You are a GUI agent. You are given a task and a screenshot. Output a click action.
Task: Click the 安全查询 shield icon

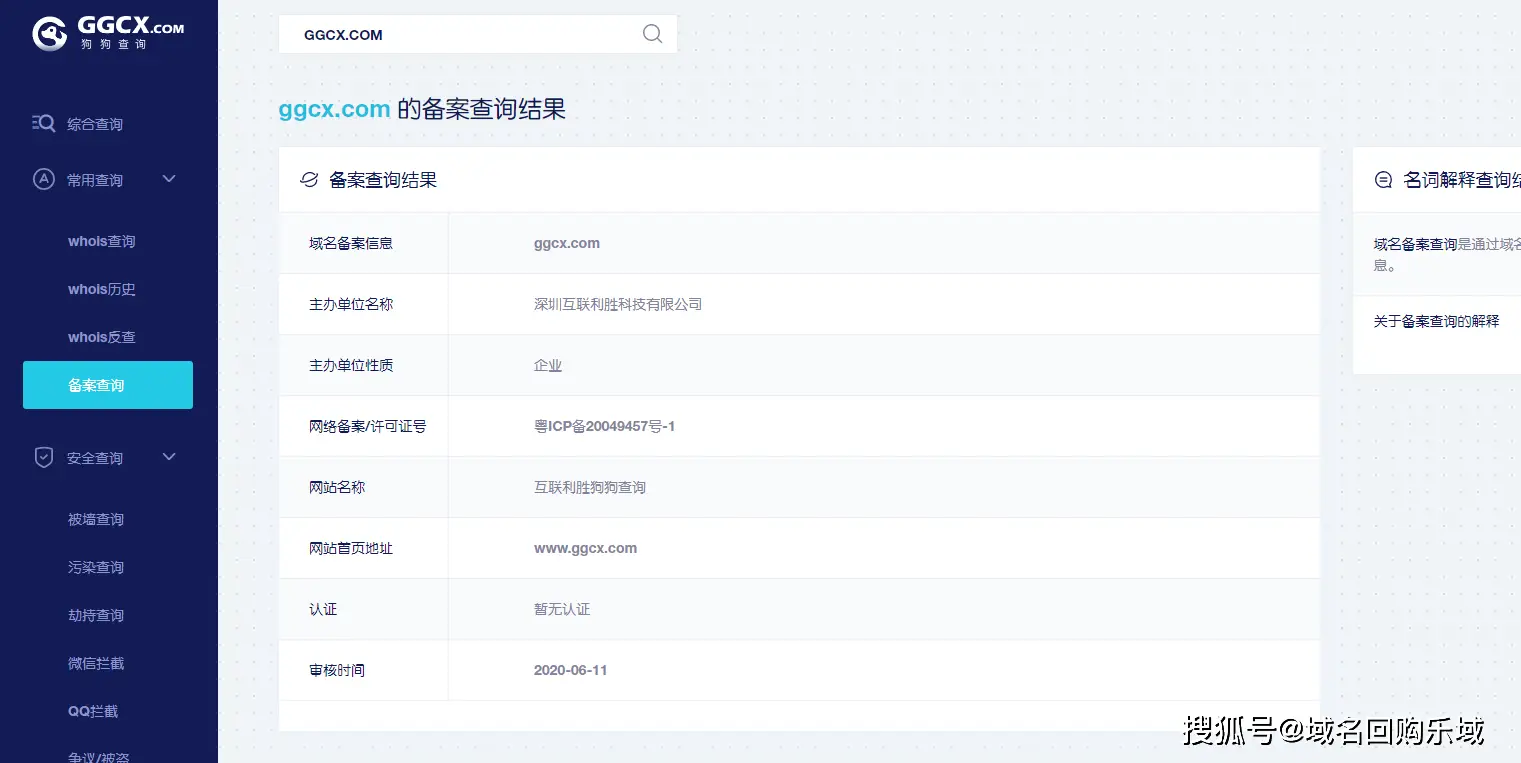tap(44, 457)
